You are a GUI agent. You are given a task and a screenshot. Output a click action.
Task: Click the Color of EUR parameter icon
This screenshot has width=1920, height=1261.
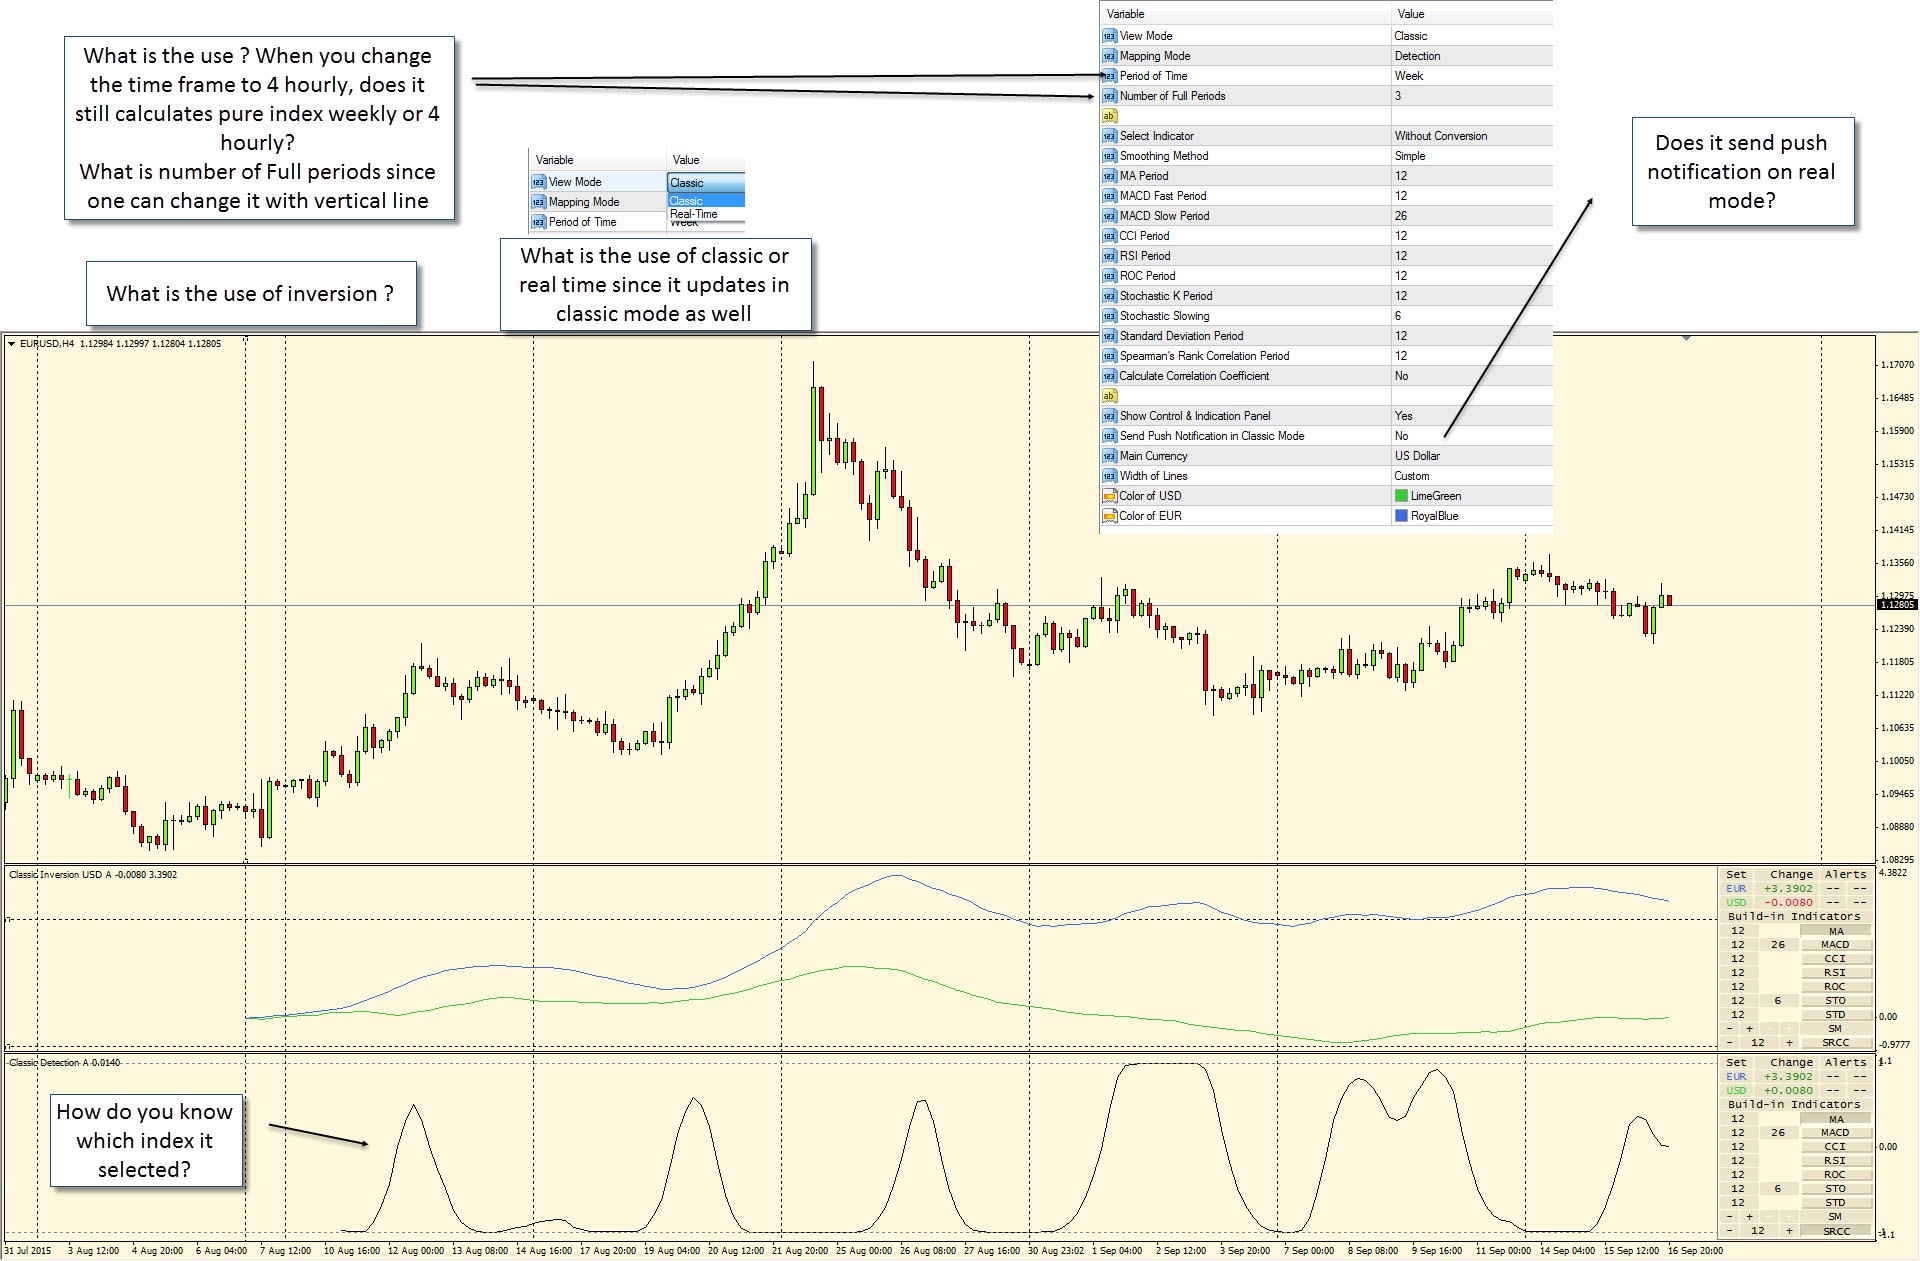pos(1109,516)
